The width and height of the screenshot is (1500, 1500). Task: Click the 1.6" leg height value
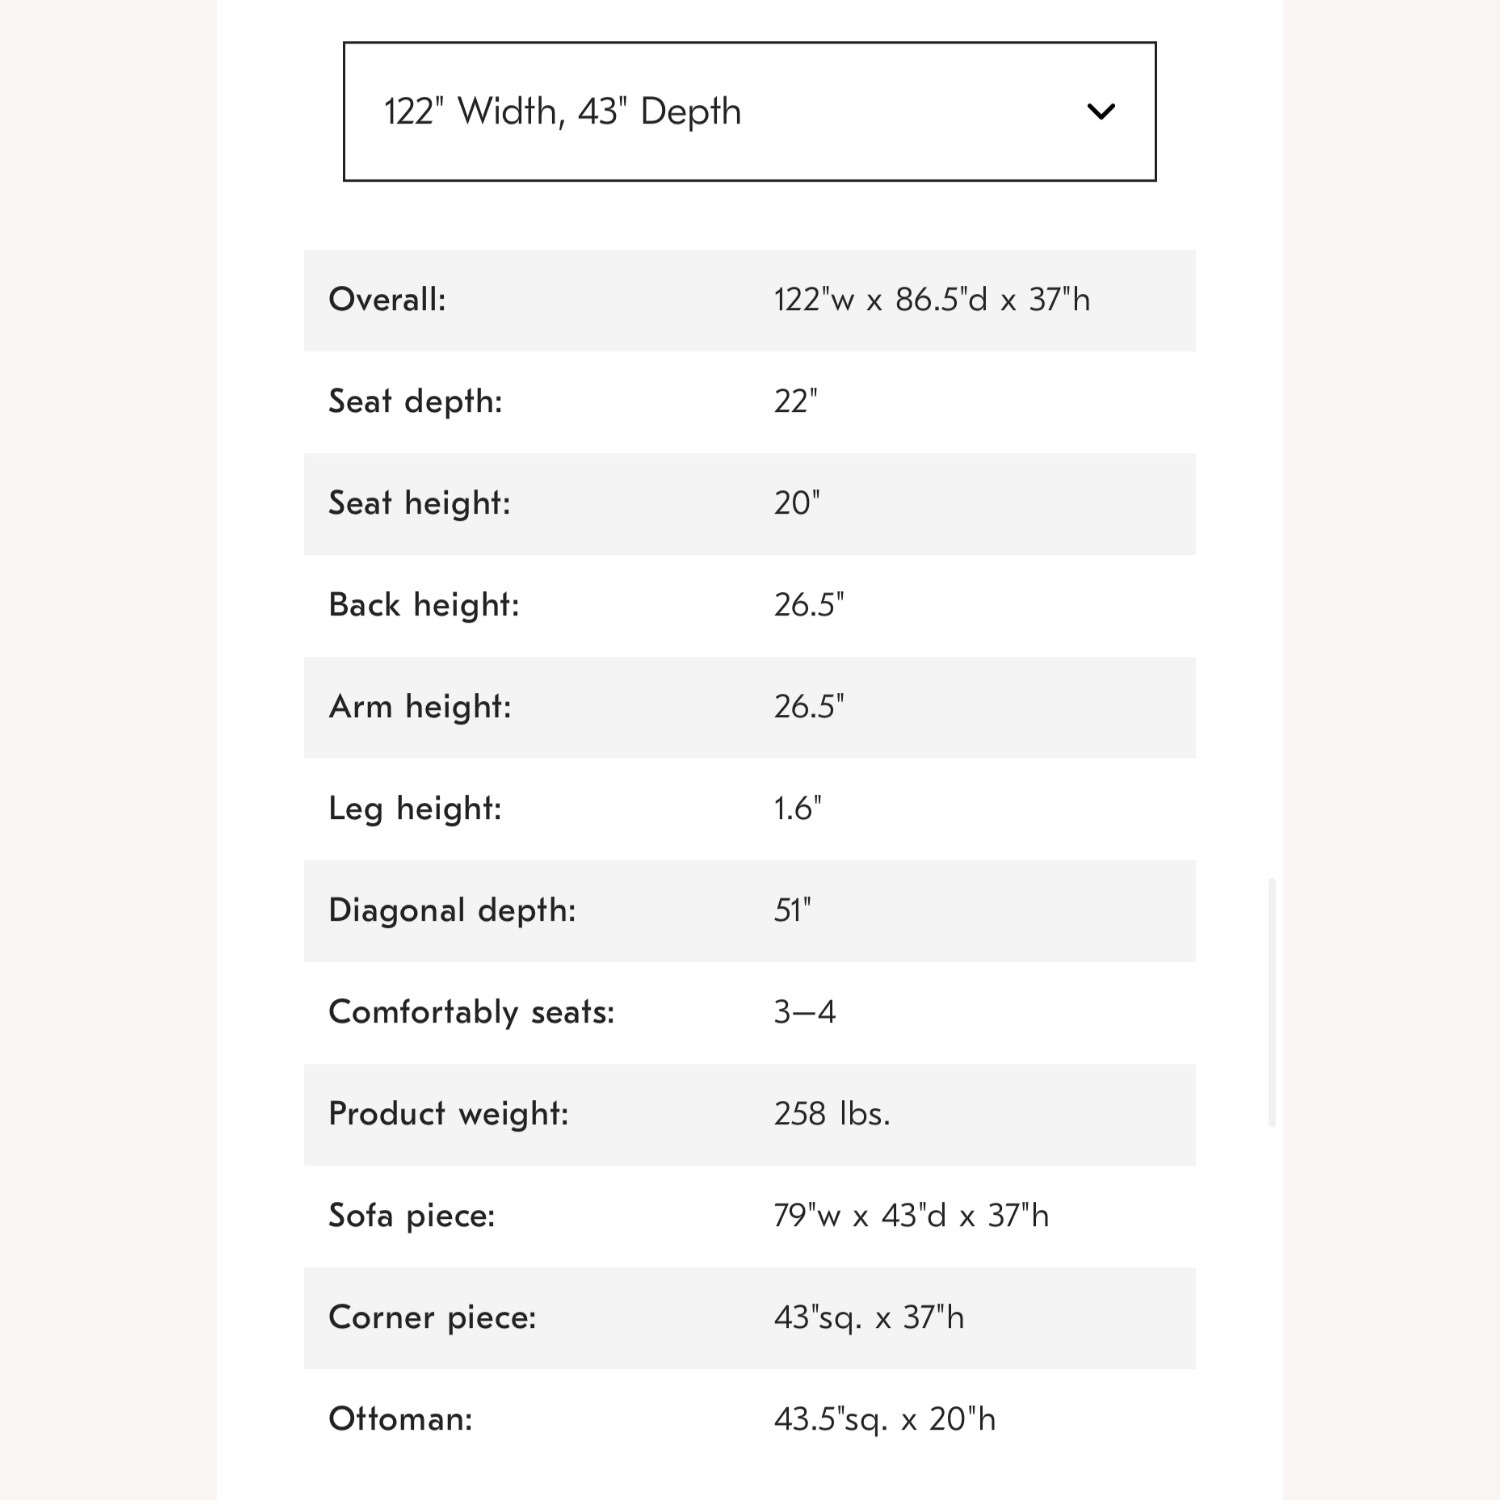[797, 808]
